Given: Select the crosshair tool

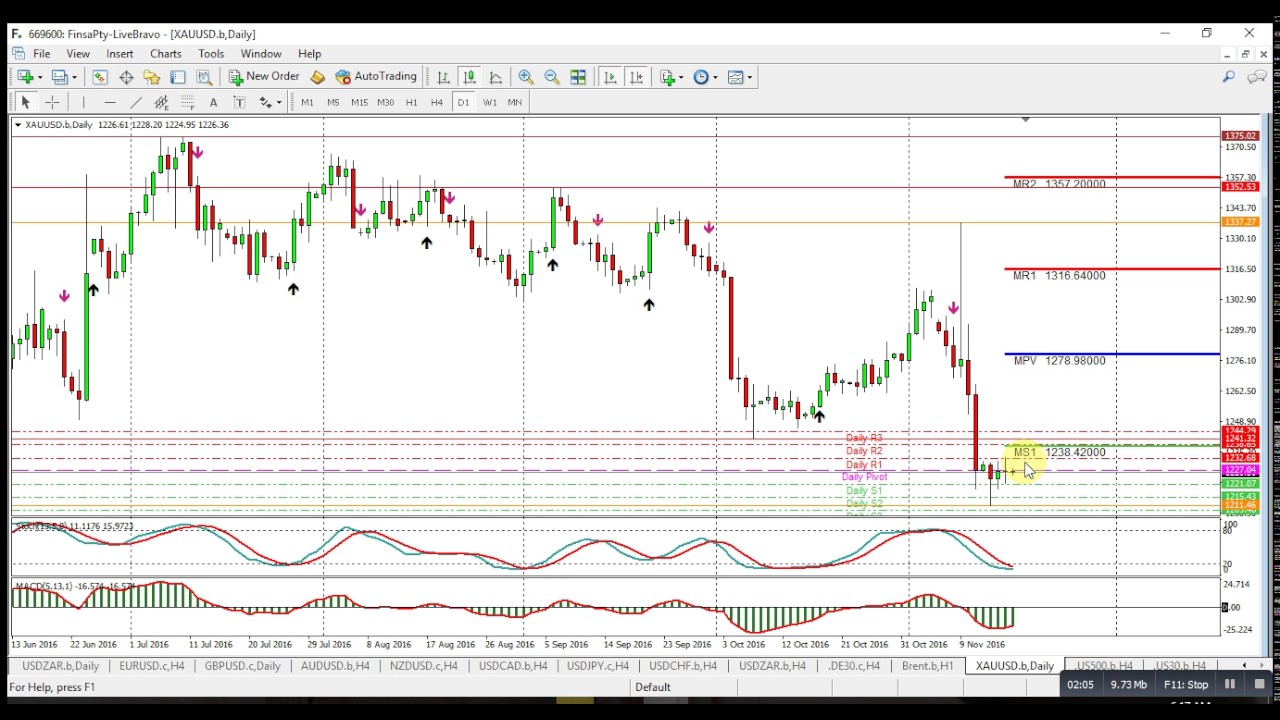Looking at the screenshot, I should point(52,102).
